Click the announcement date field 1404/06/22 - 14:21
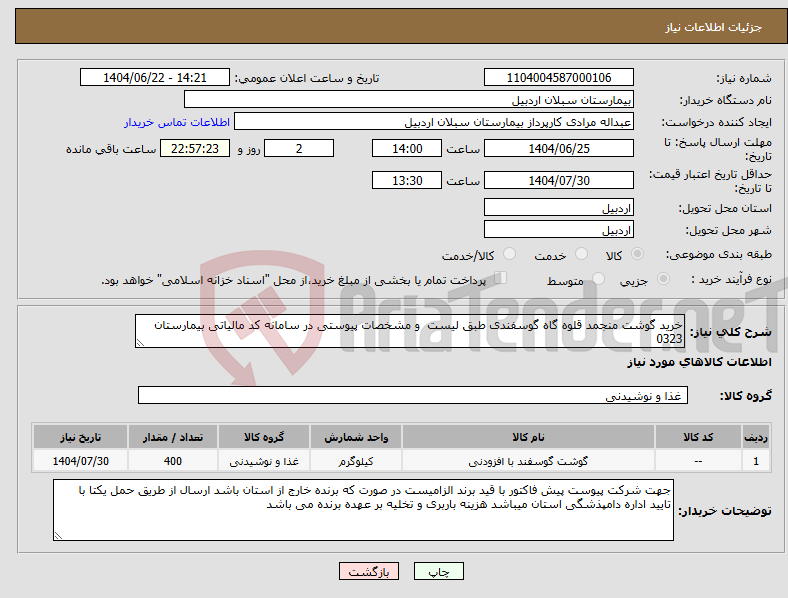Screen dimensions: 788x598 click(x=155, y=77)
